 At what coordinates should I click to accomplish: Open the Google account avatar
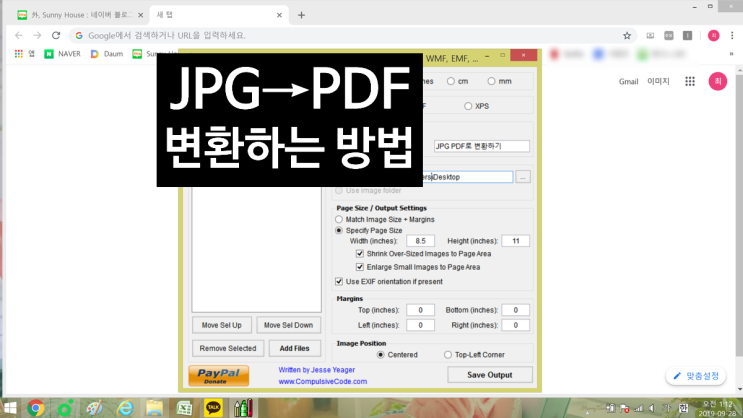[x=717, y=81]
